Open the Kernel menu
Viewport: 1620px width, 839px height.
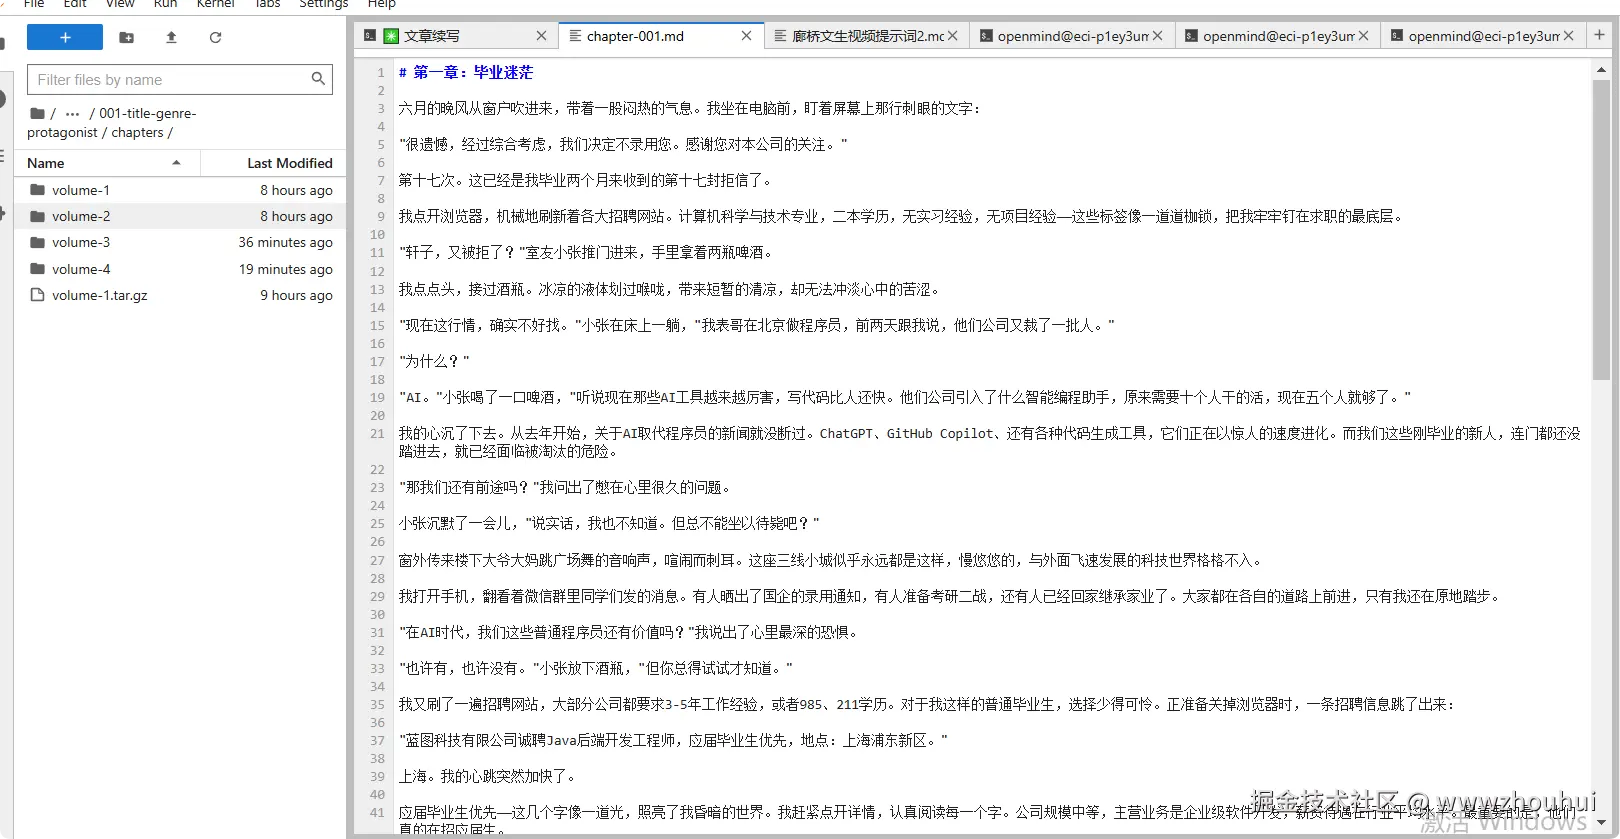[215, 4]
